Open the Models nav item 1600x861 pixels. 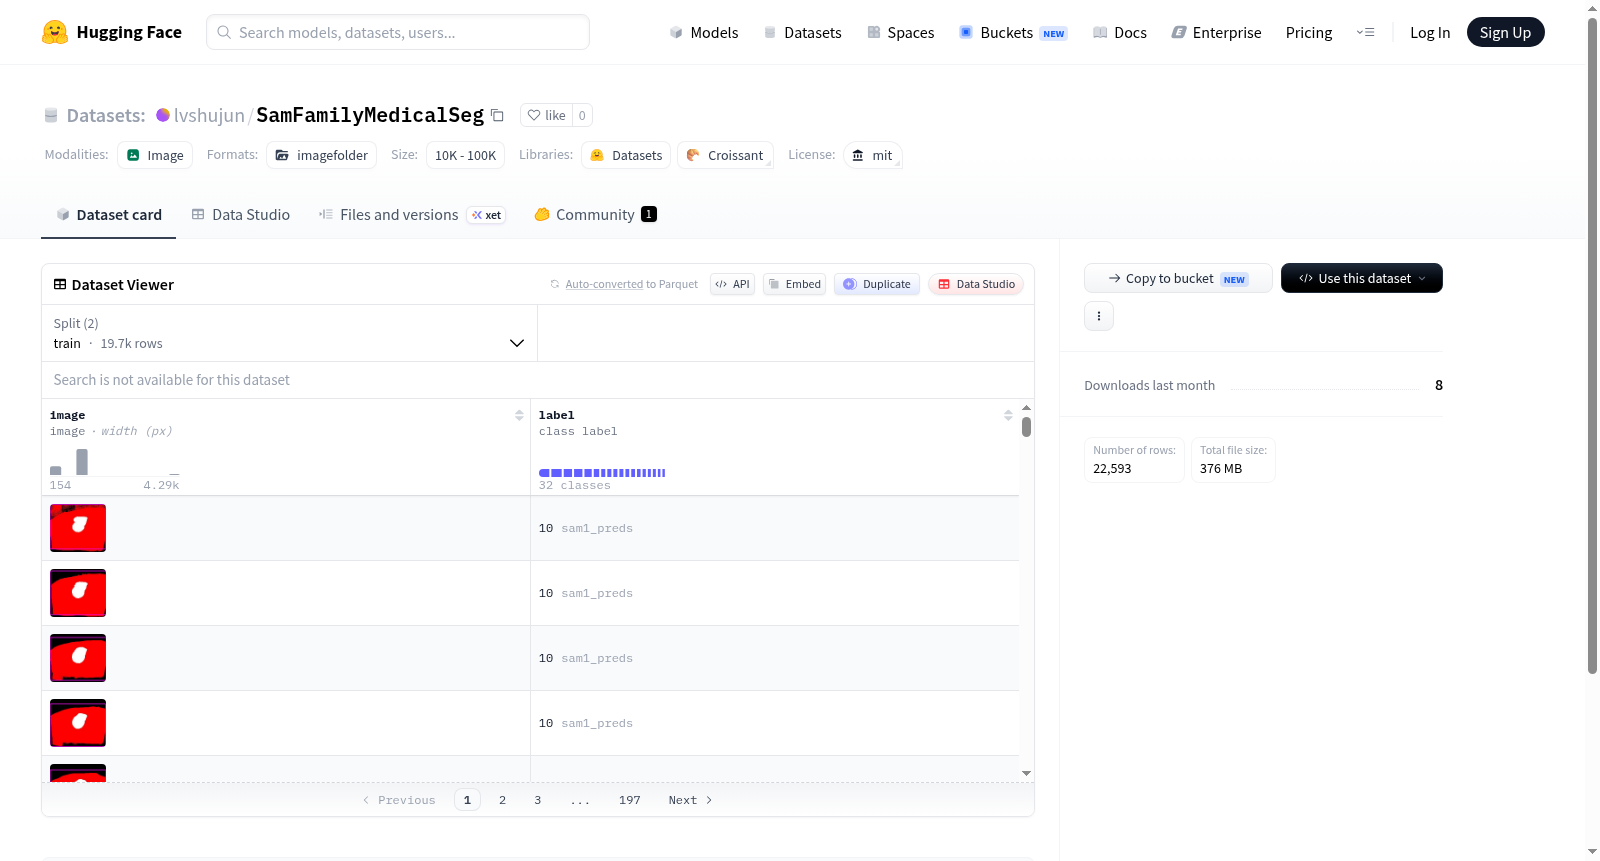(703, 32)
